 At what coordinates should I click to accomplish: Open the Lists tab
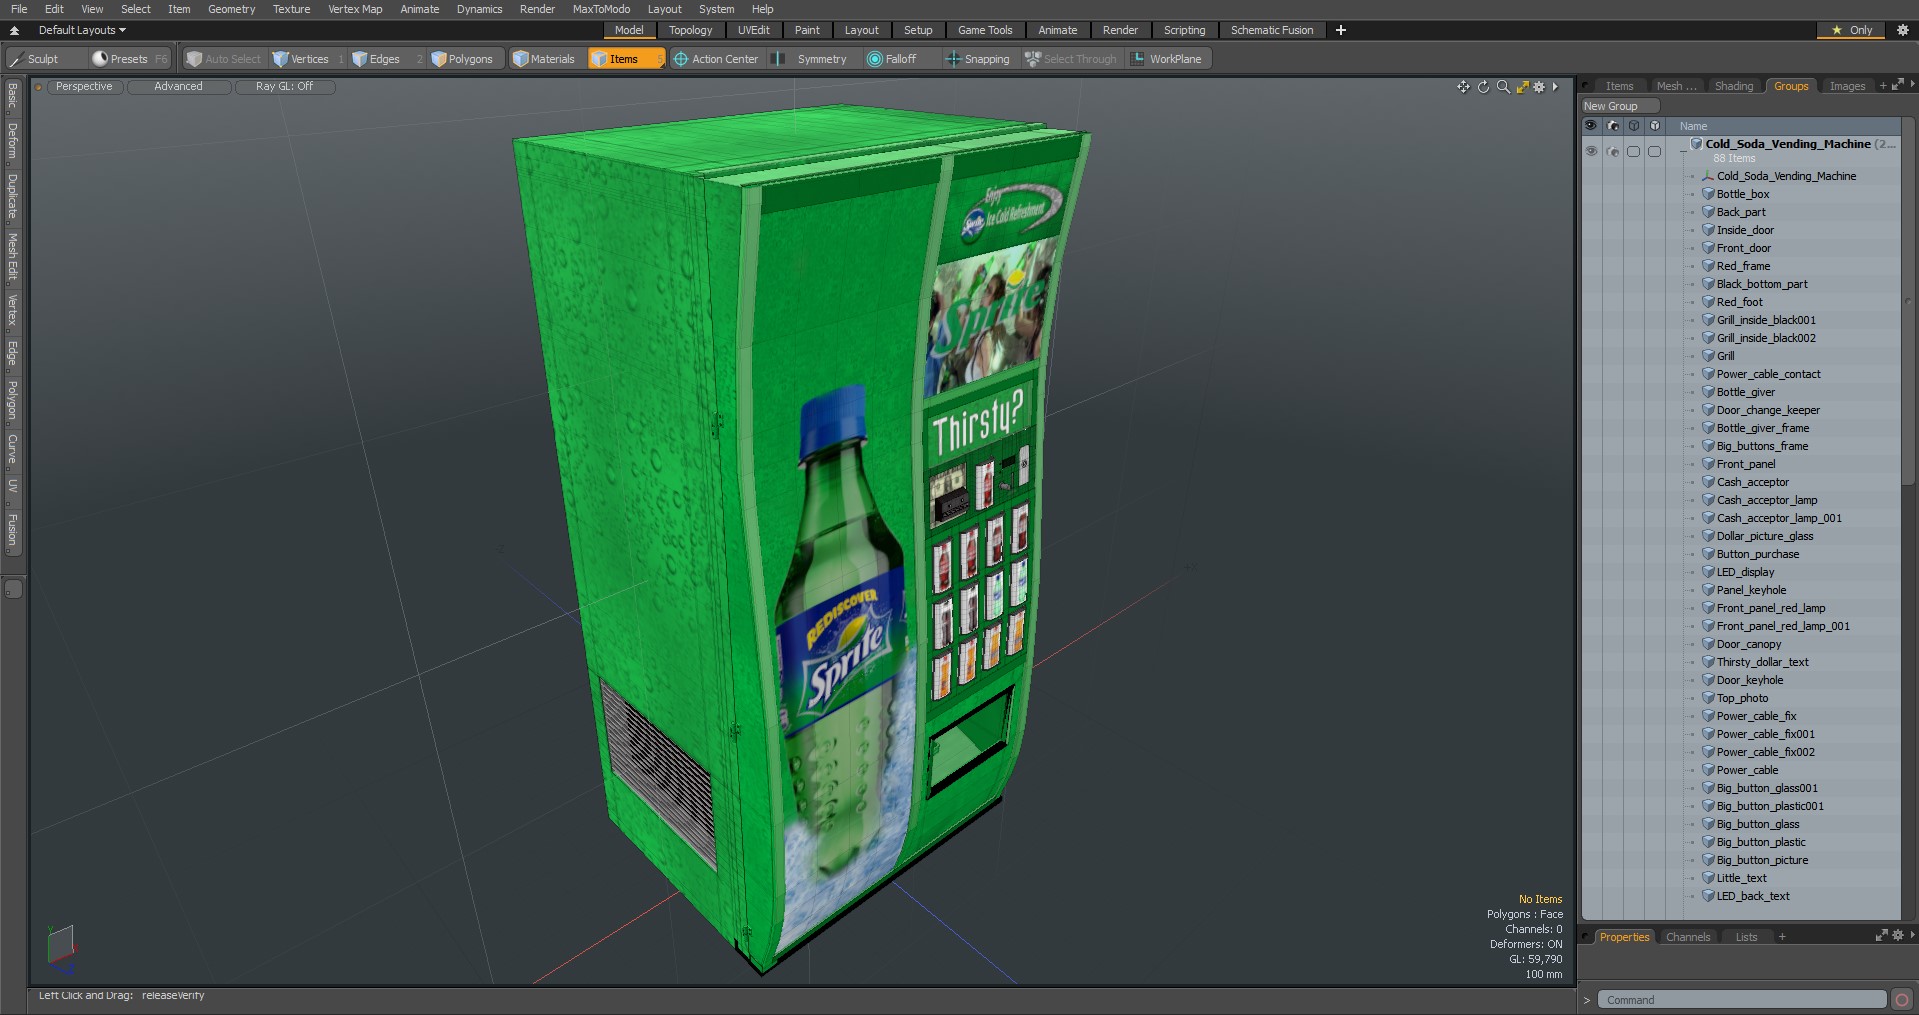[x=1746, y=937]
